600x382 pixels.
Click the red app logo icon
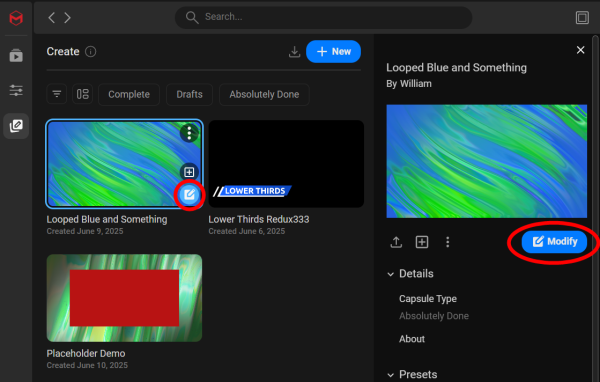16,18
